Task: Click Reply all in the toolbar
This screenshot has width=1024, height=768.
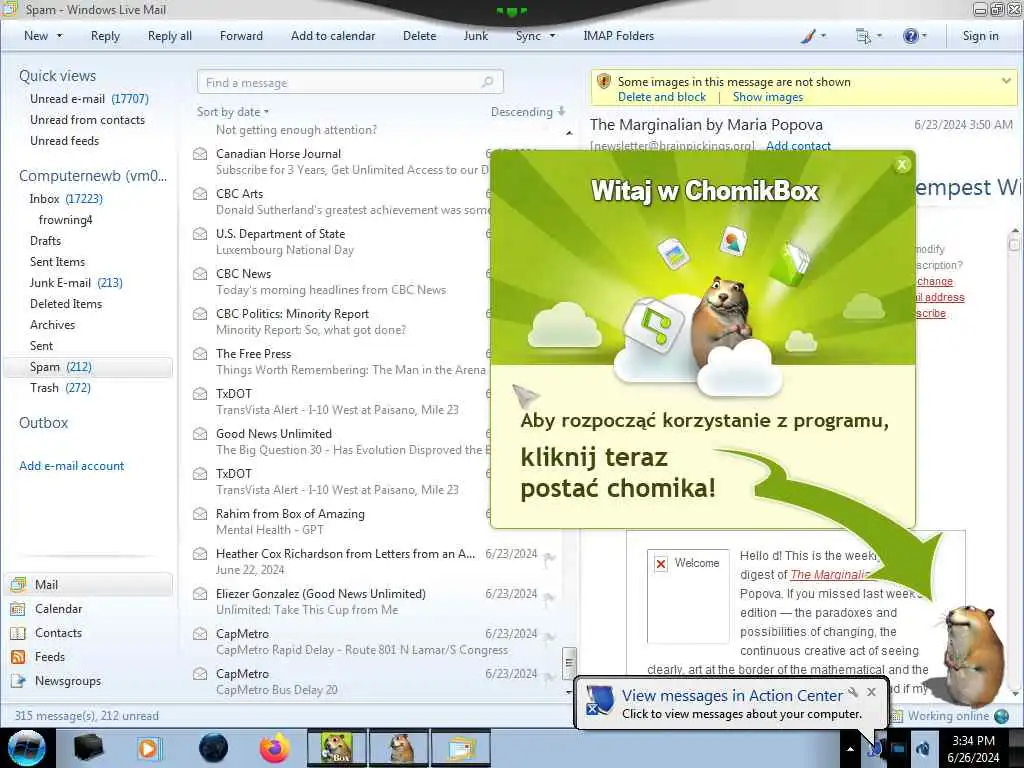Action: point(170,36)
